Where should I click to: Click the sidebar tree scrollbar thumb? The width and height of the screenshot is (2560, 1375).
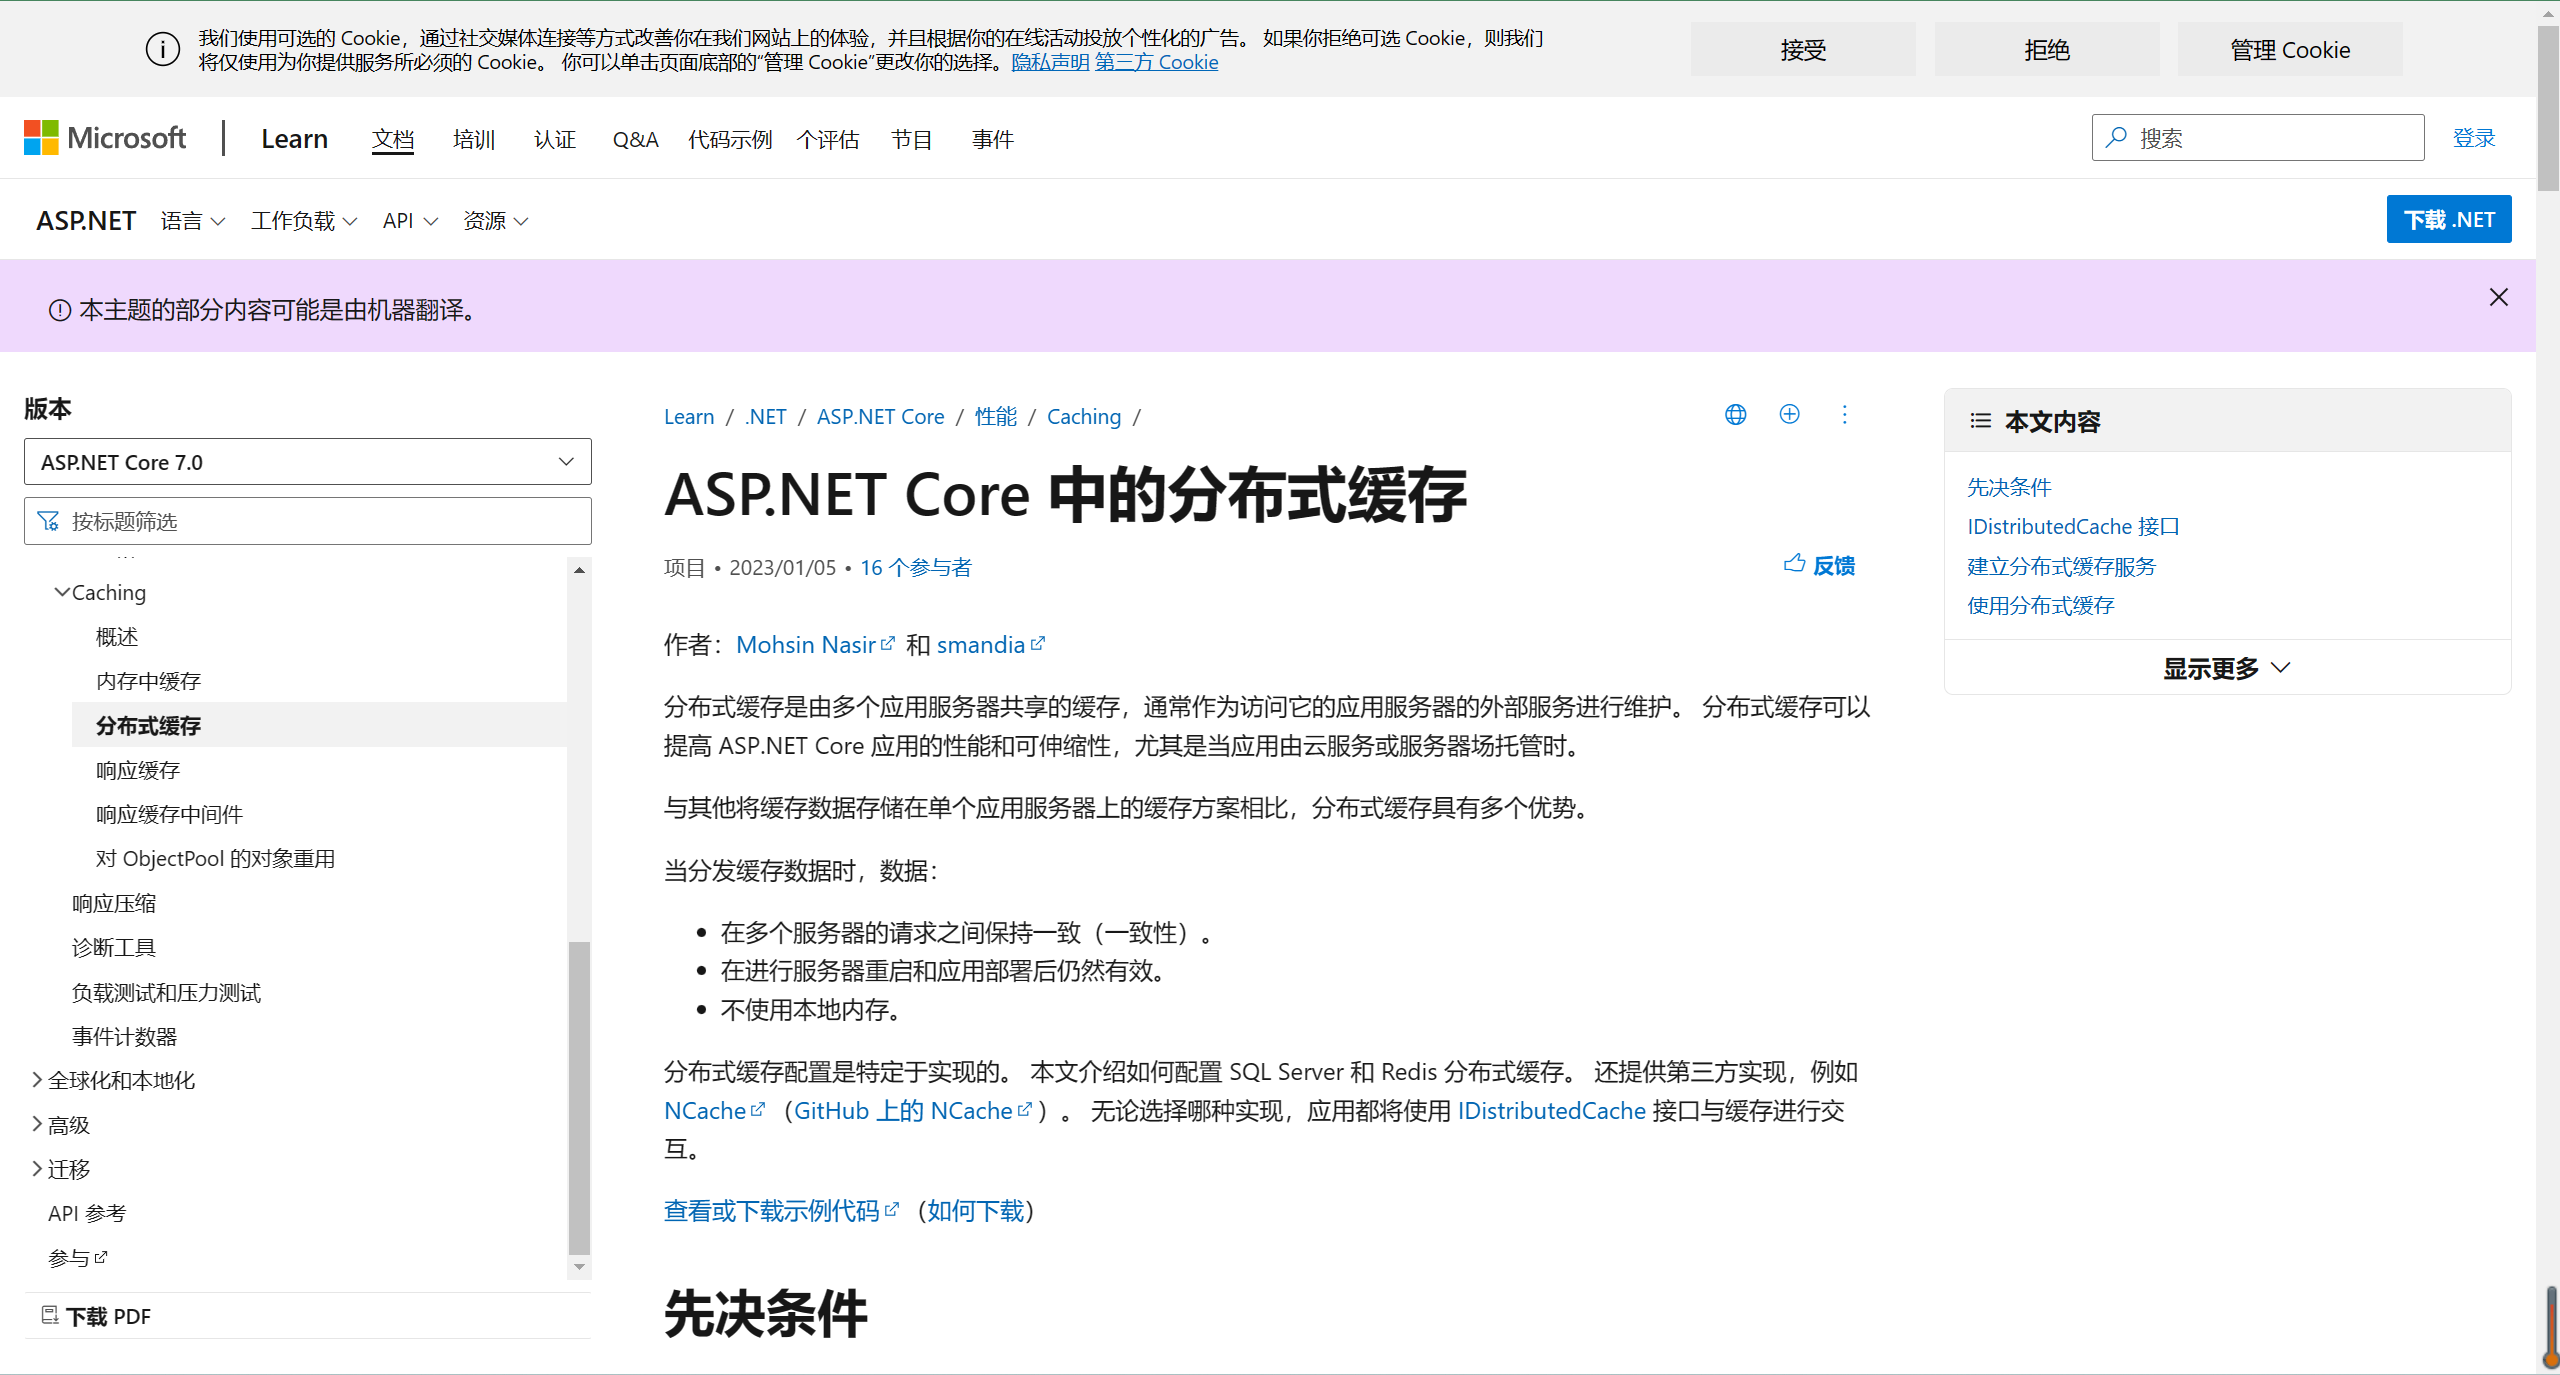click(579, 1097)
